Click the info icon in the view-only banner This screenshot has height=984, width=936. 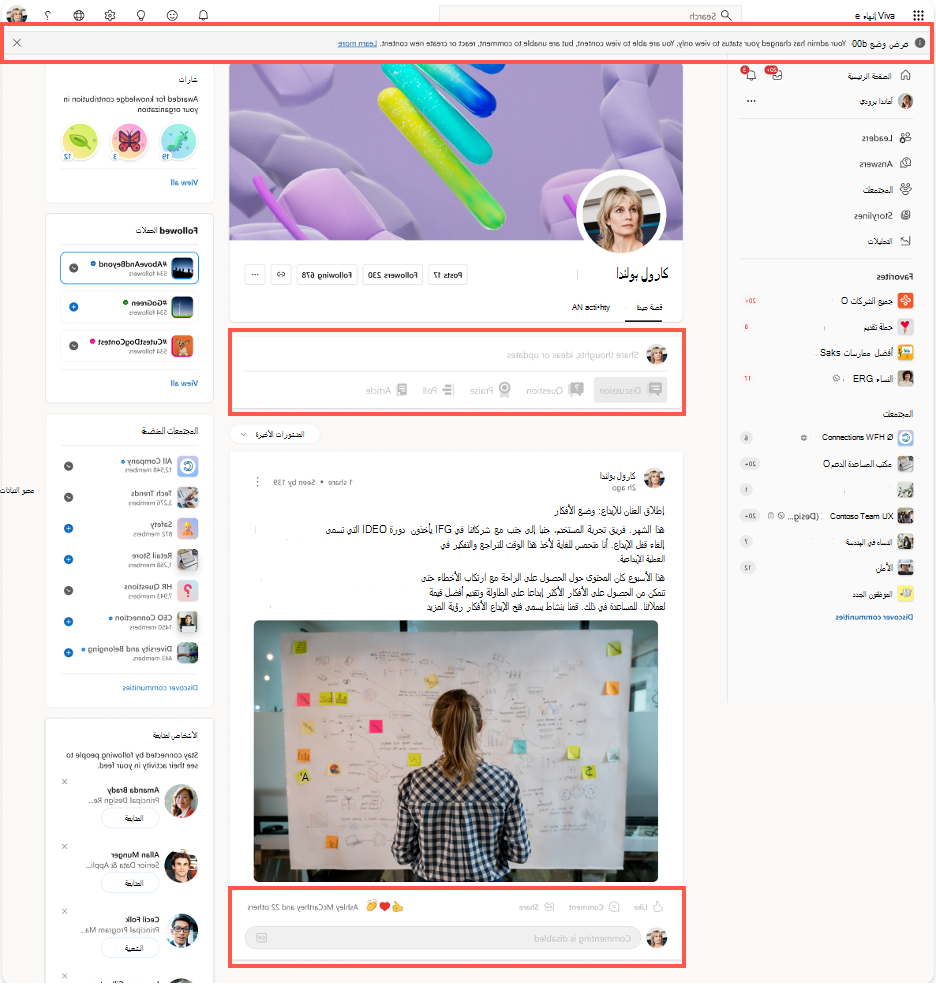(920, 43)
